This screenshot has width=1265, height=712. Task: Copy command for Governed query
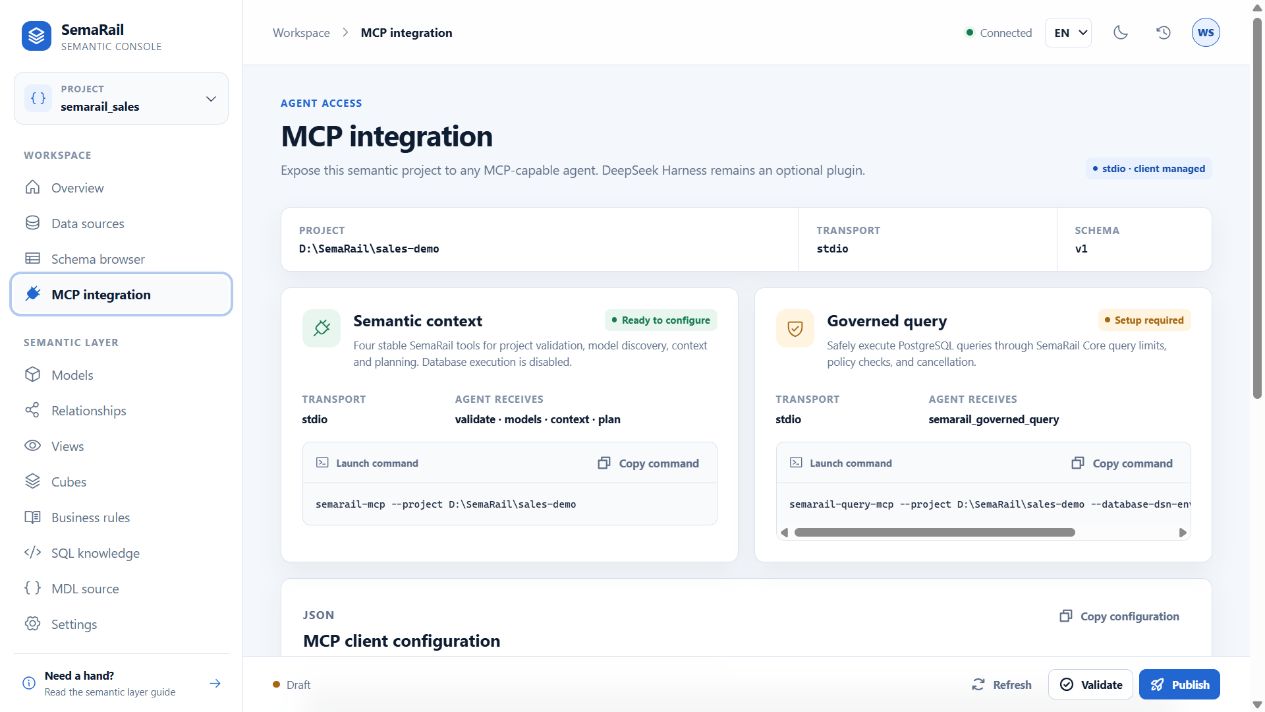point(1122,463)
